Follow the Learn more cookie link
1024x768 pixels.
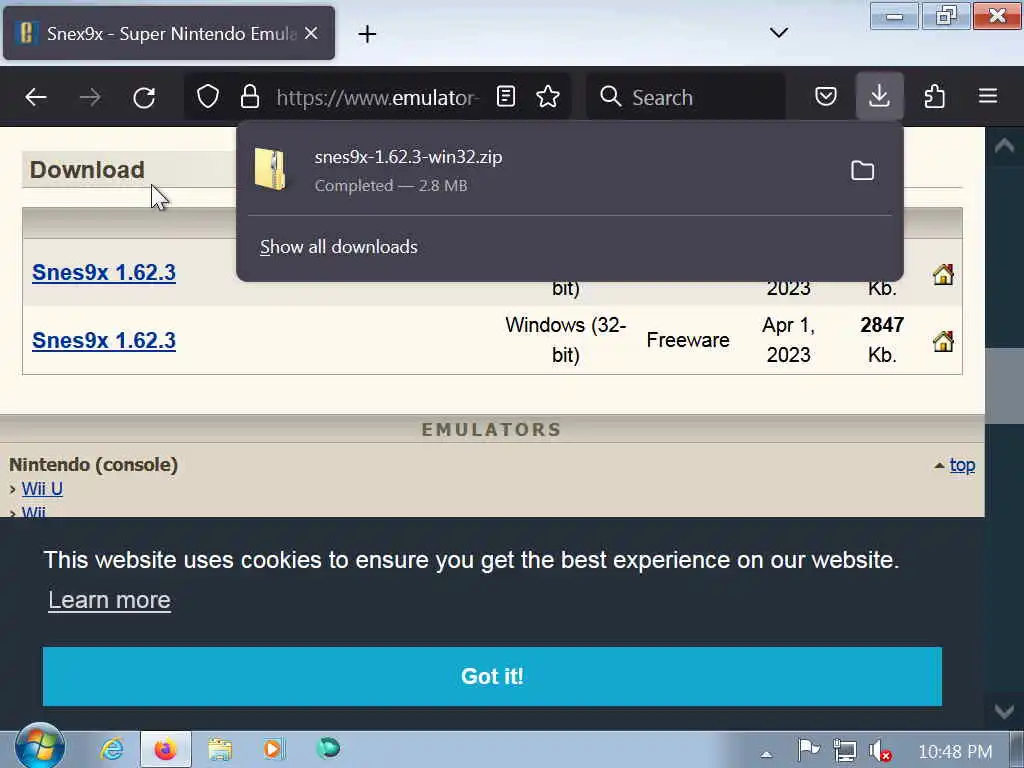pyautogui.click(x=110, y=600)
